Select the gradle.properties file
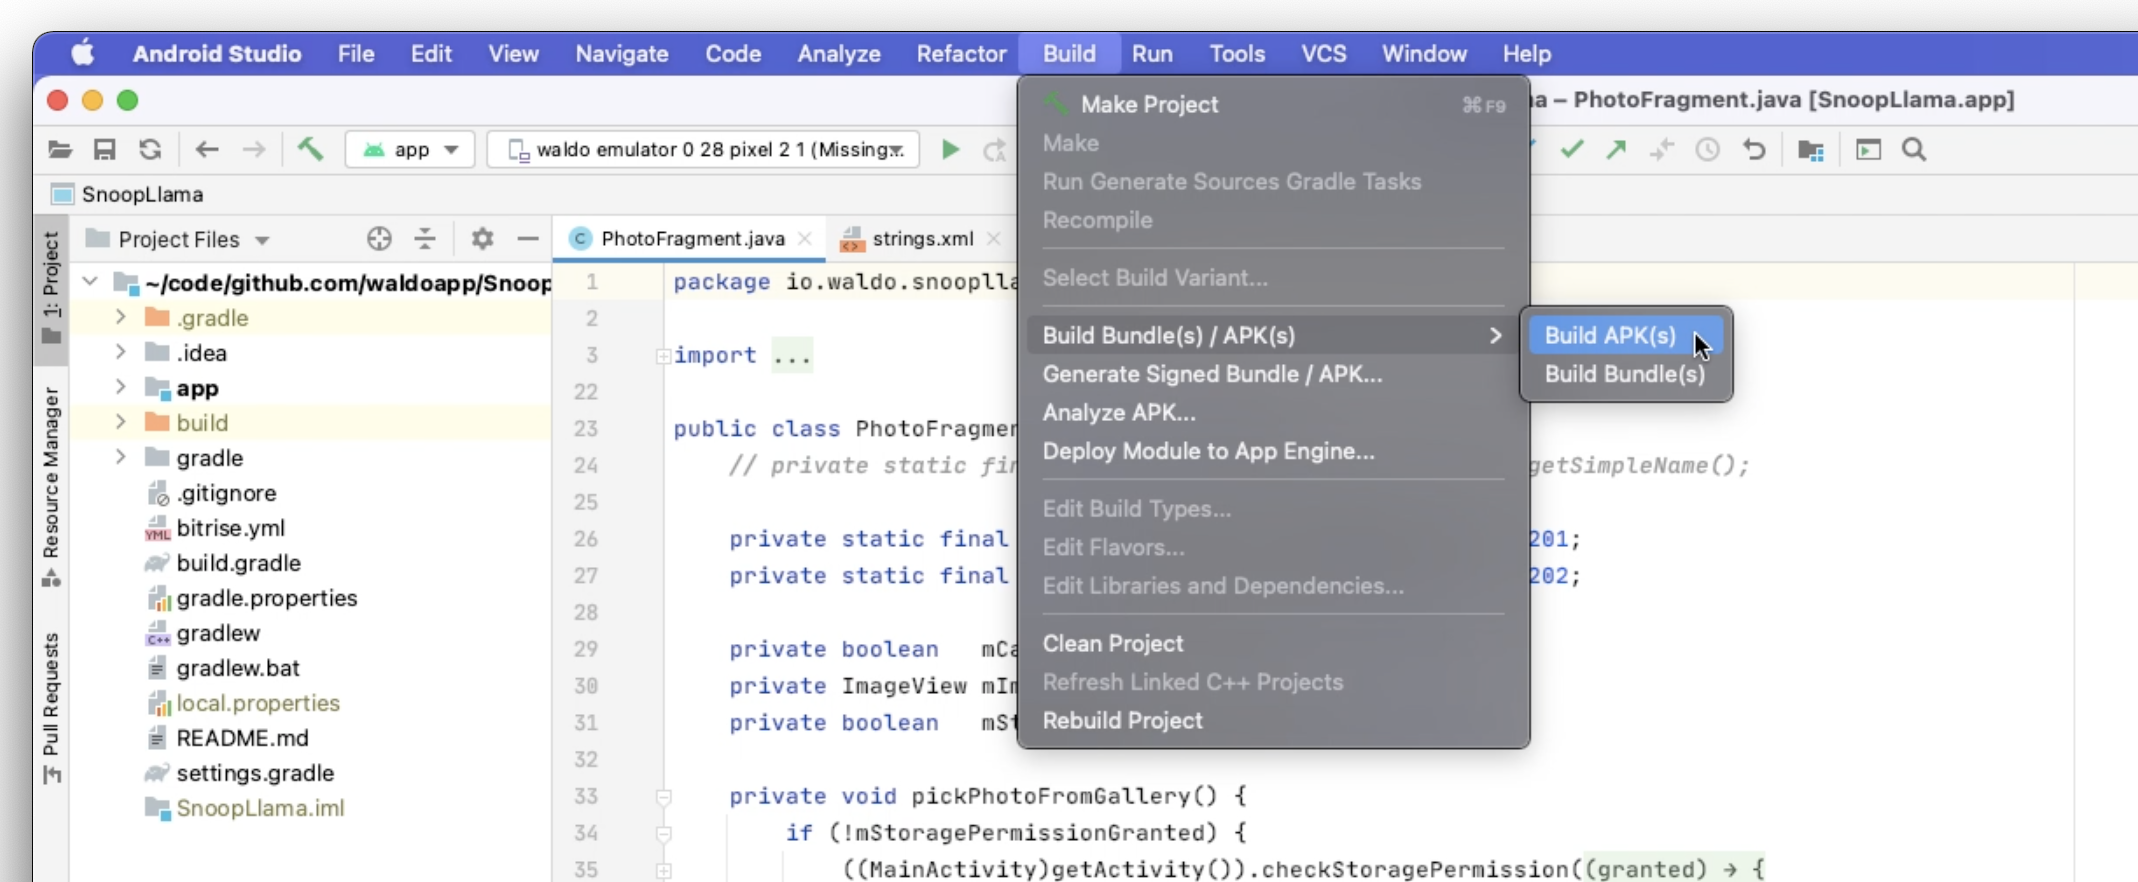Screen dimensions: 2138x882 coord(266,597)
